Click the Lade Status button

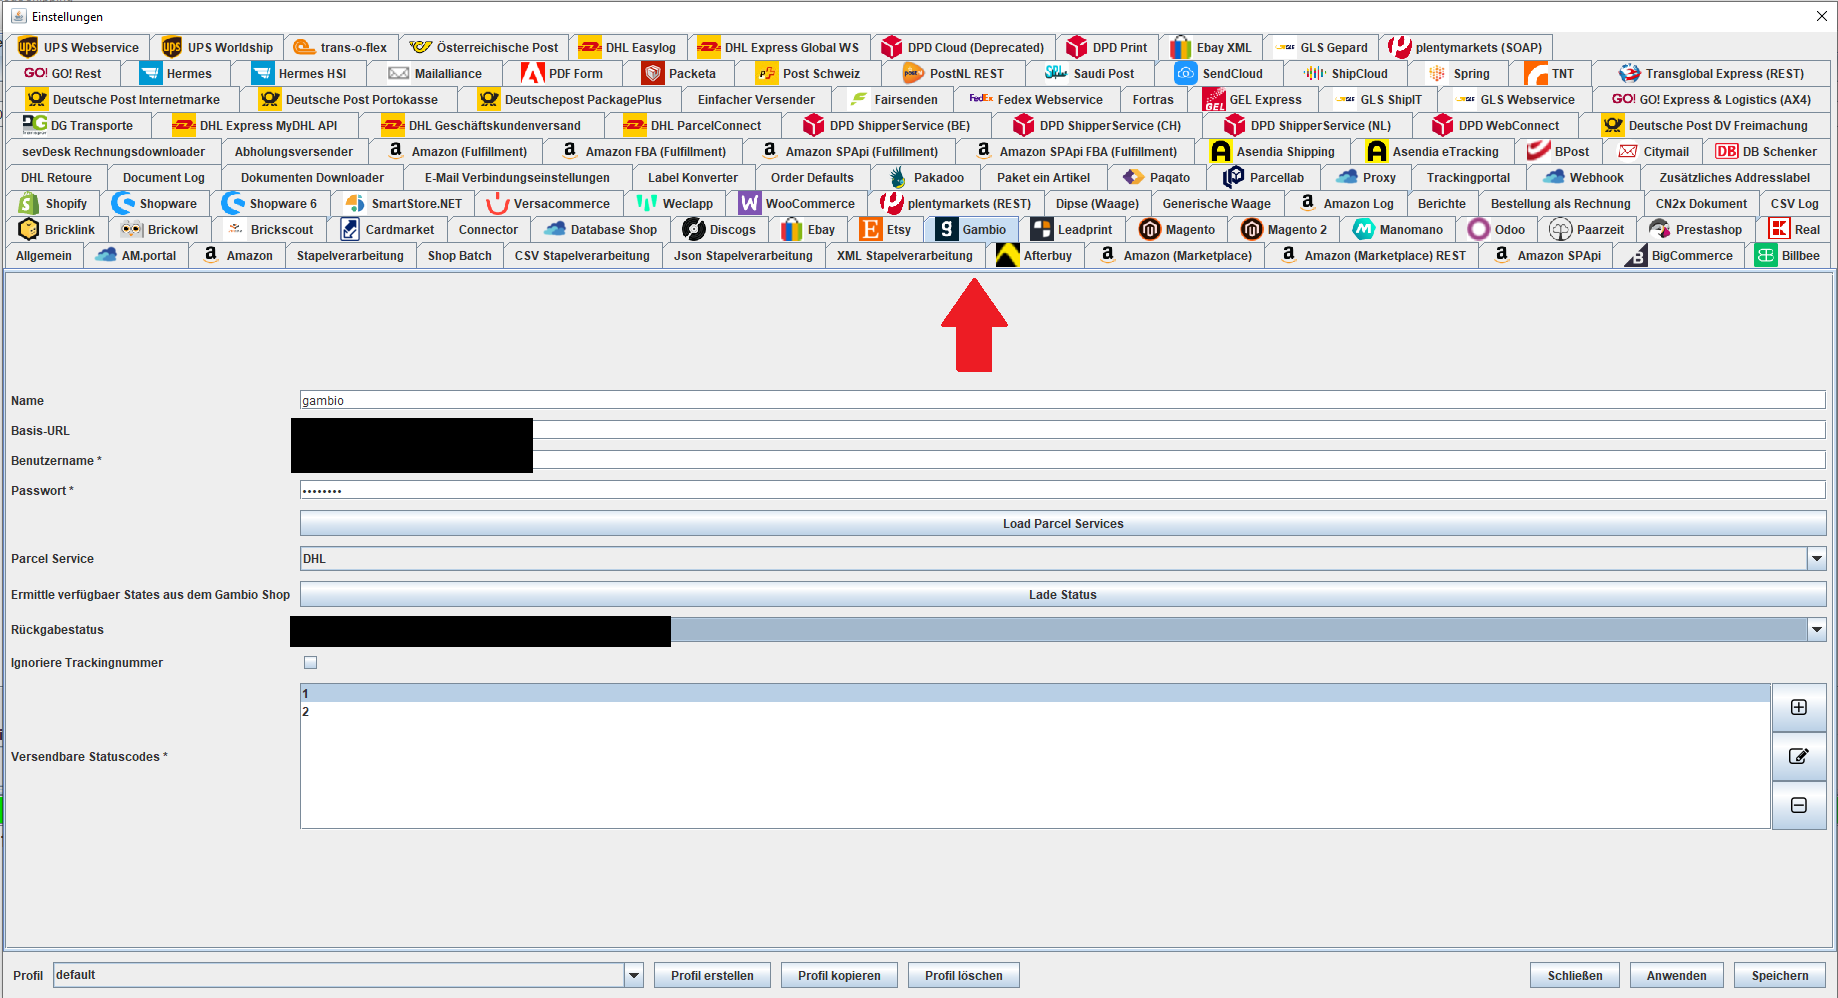click(x=1063, y=594)
